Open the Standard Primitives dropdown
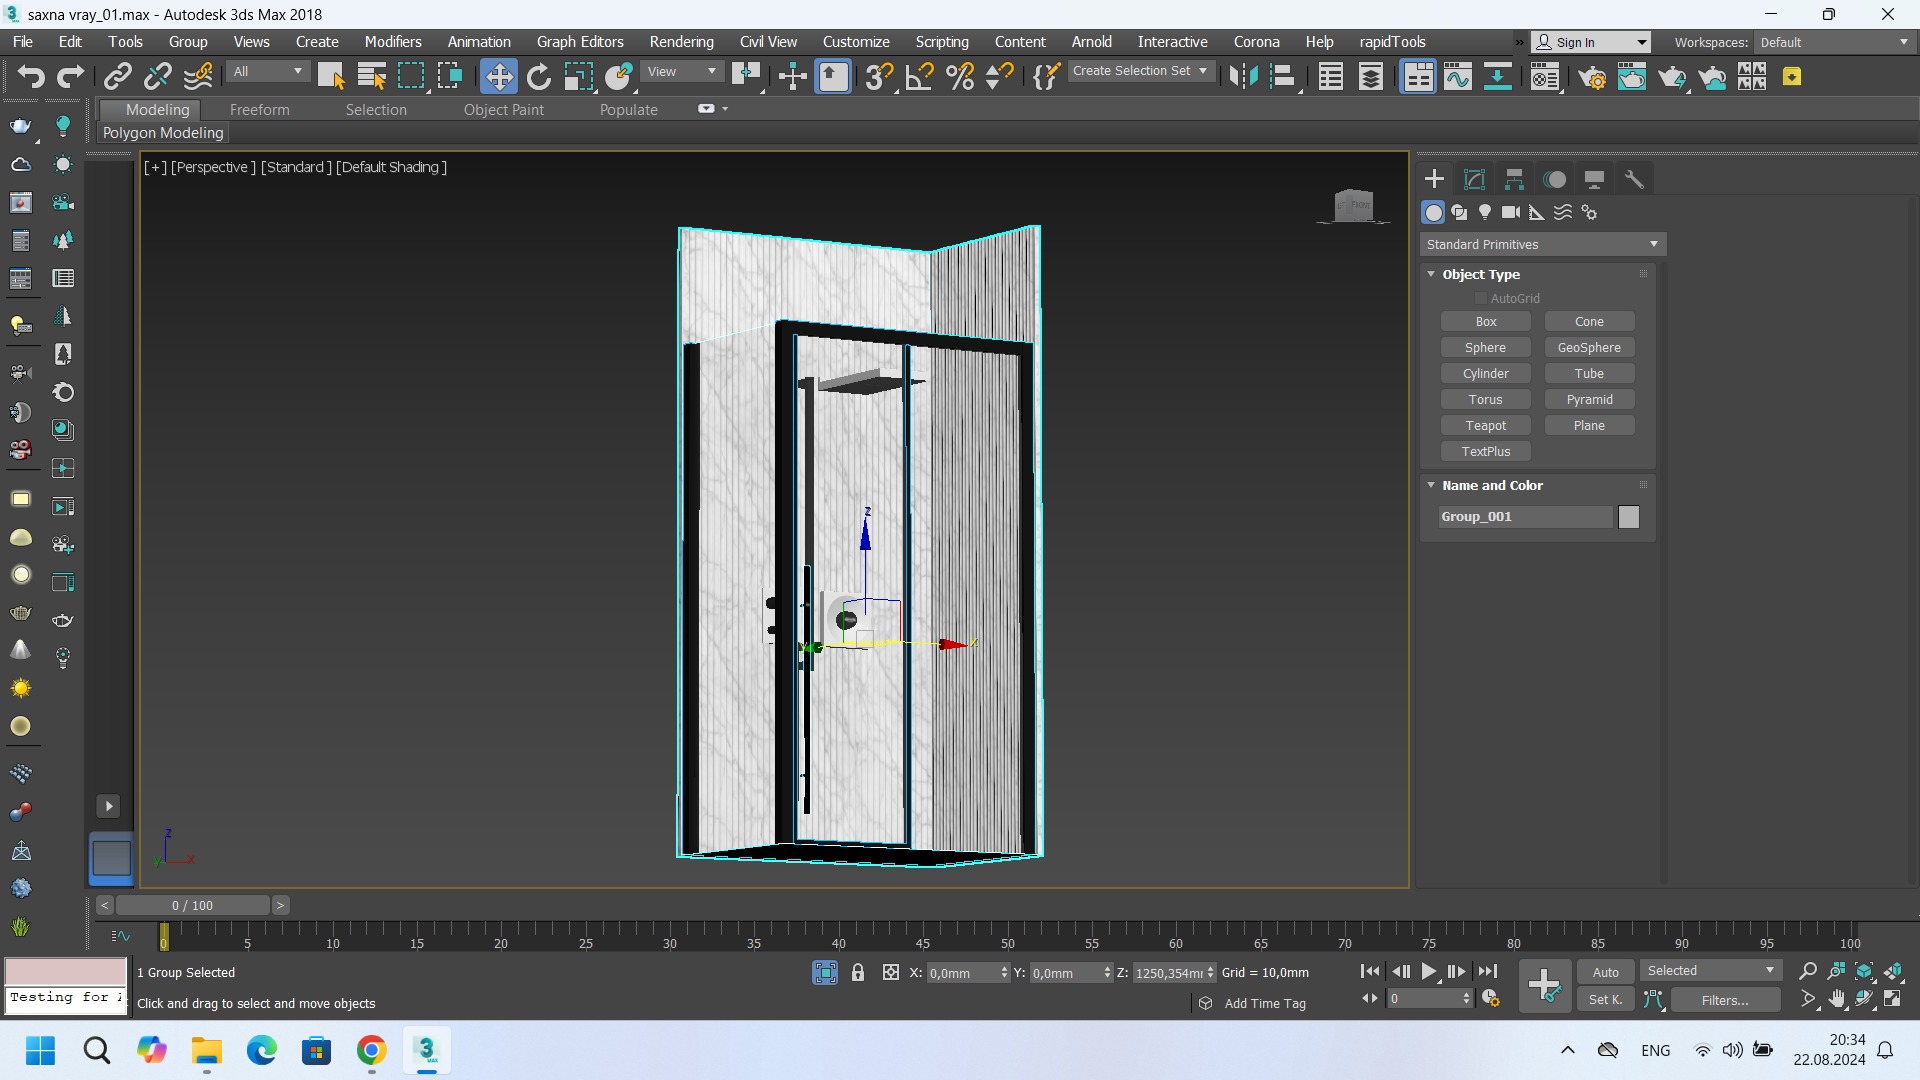 point(1542,245)
